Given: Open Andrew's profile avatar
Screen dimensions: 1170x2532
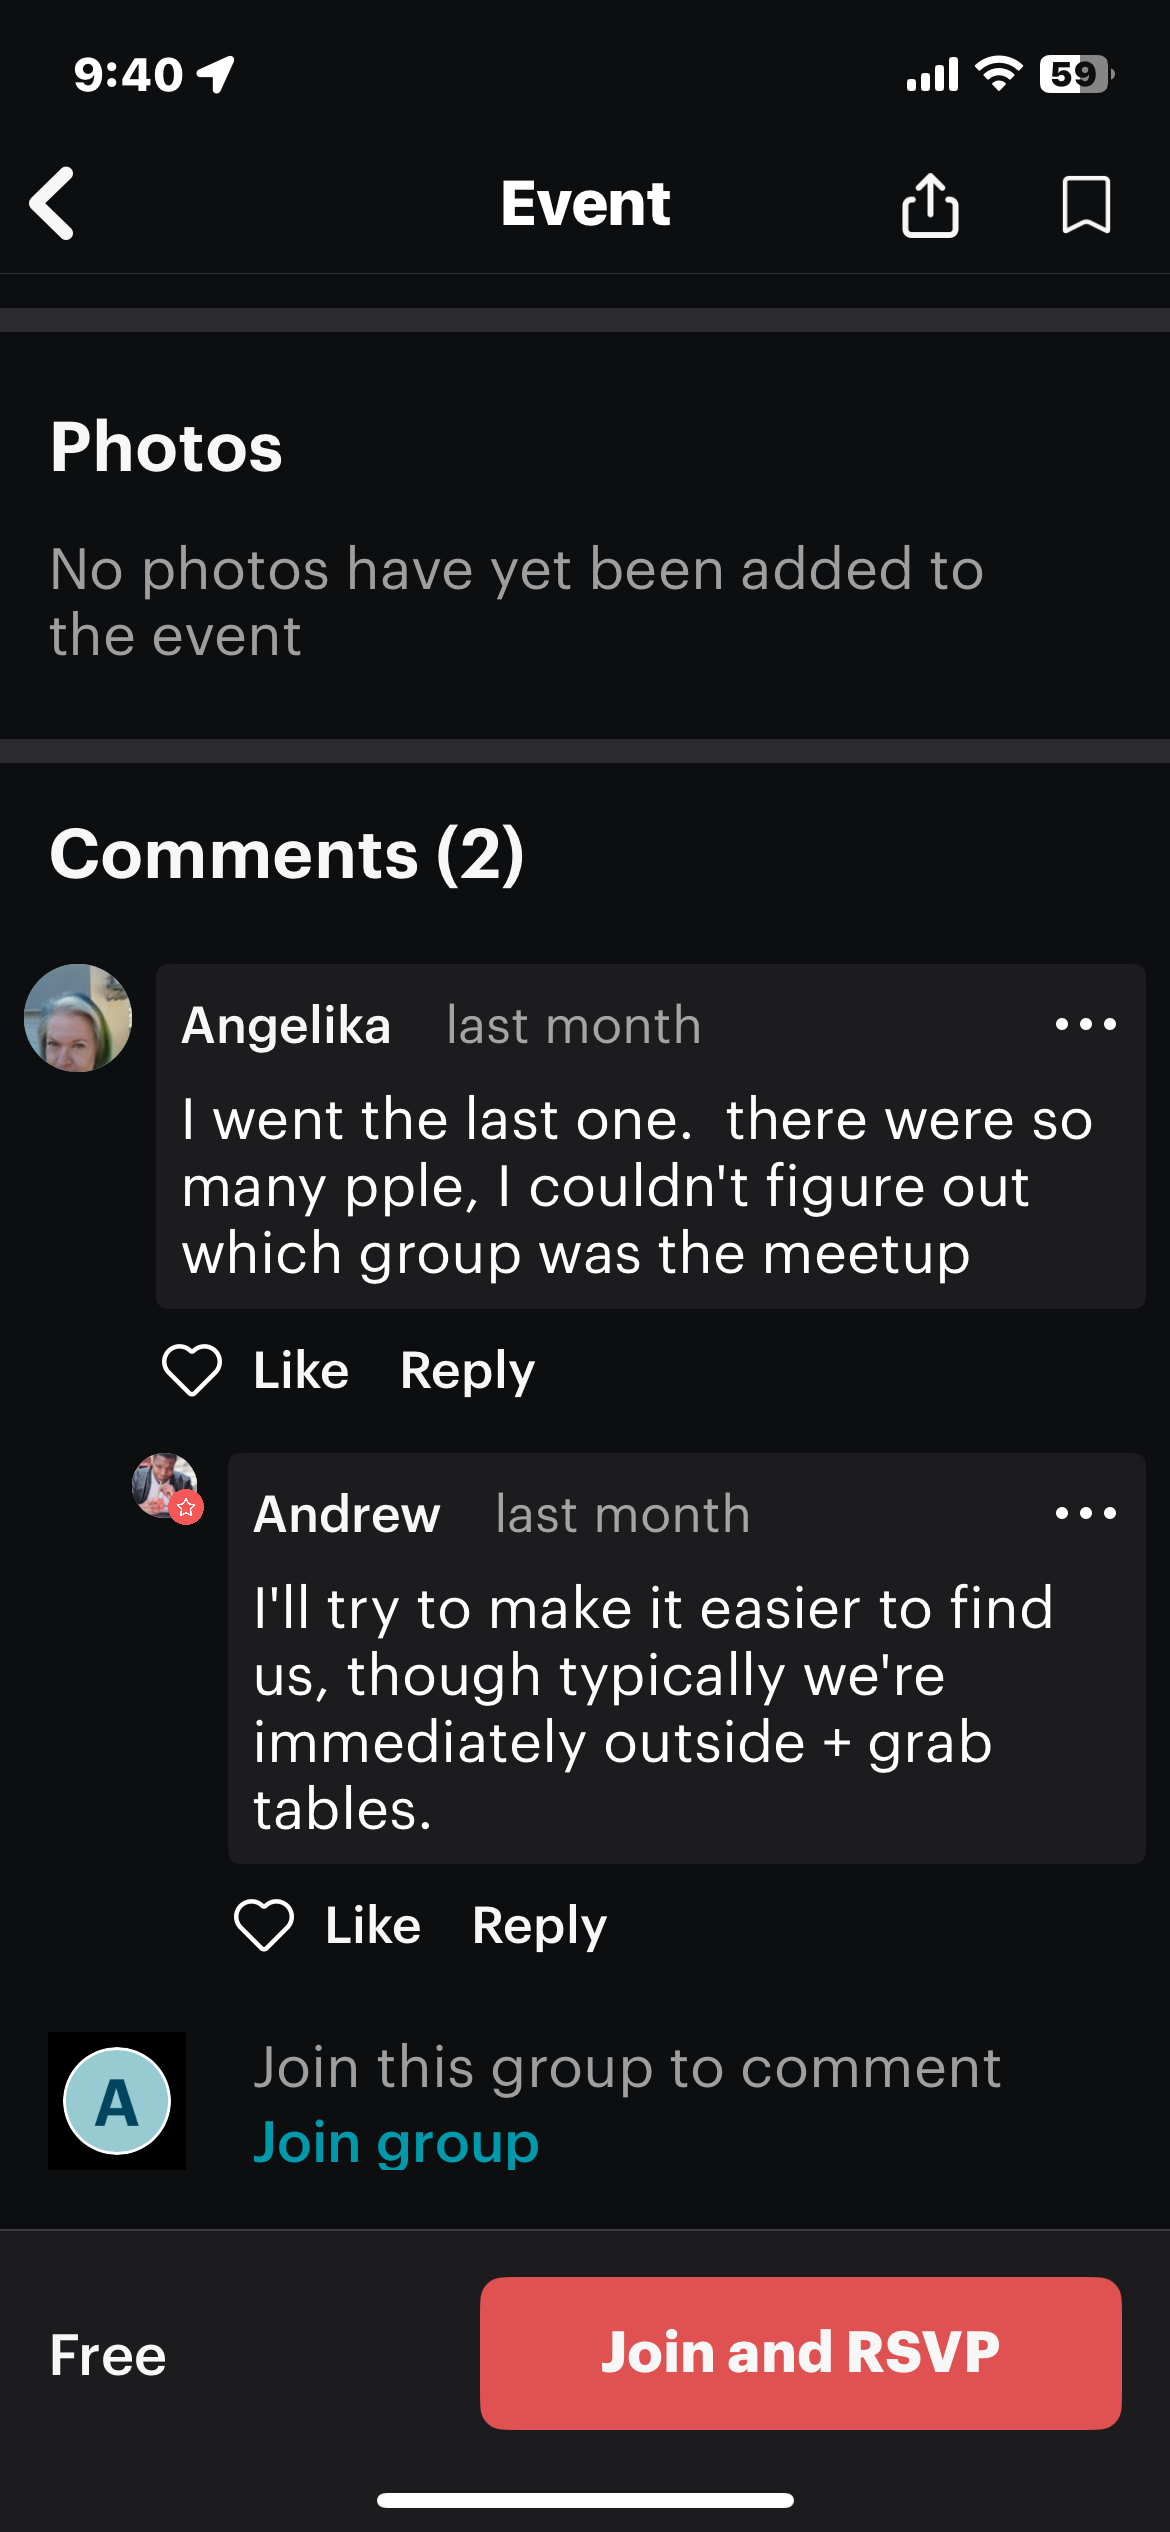Looking at the screenshot, I should point(162,1483).
